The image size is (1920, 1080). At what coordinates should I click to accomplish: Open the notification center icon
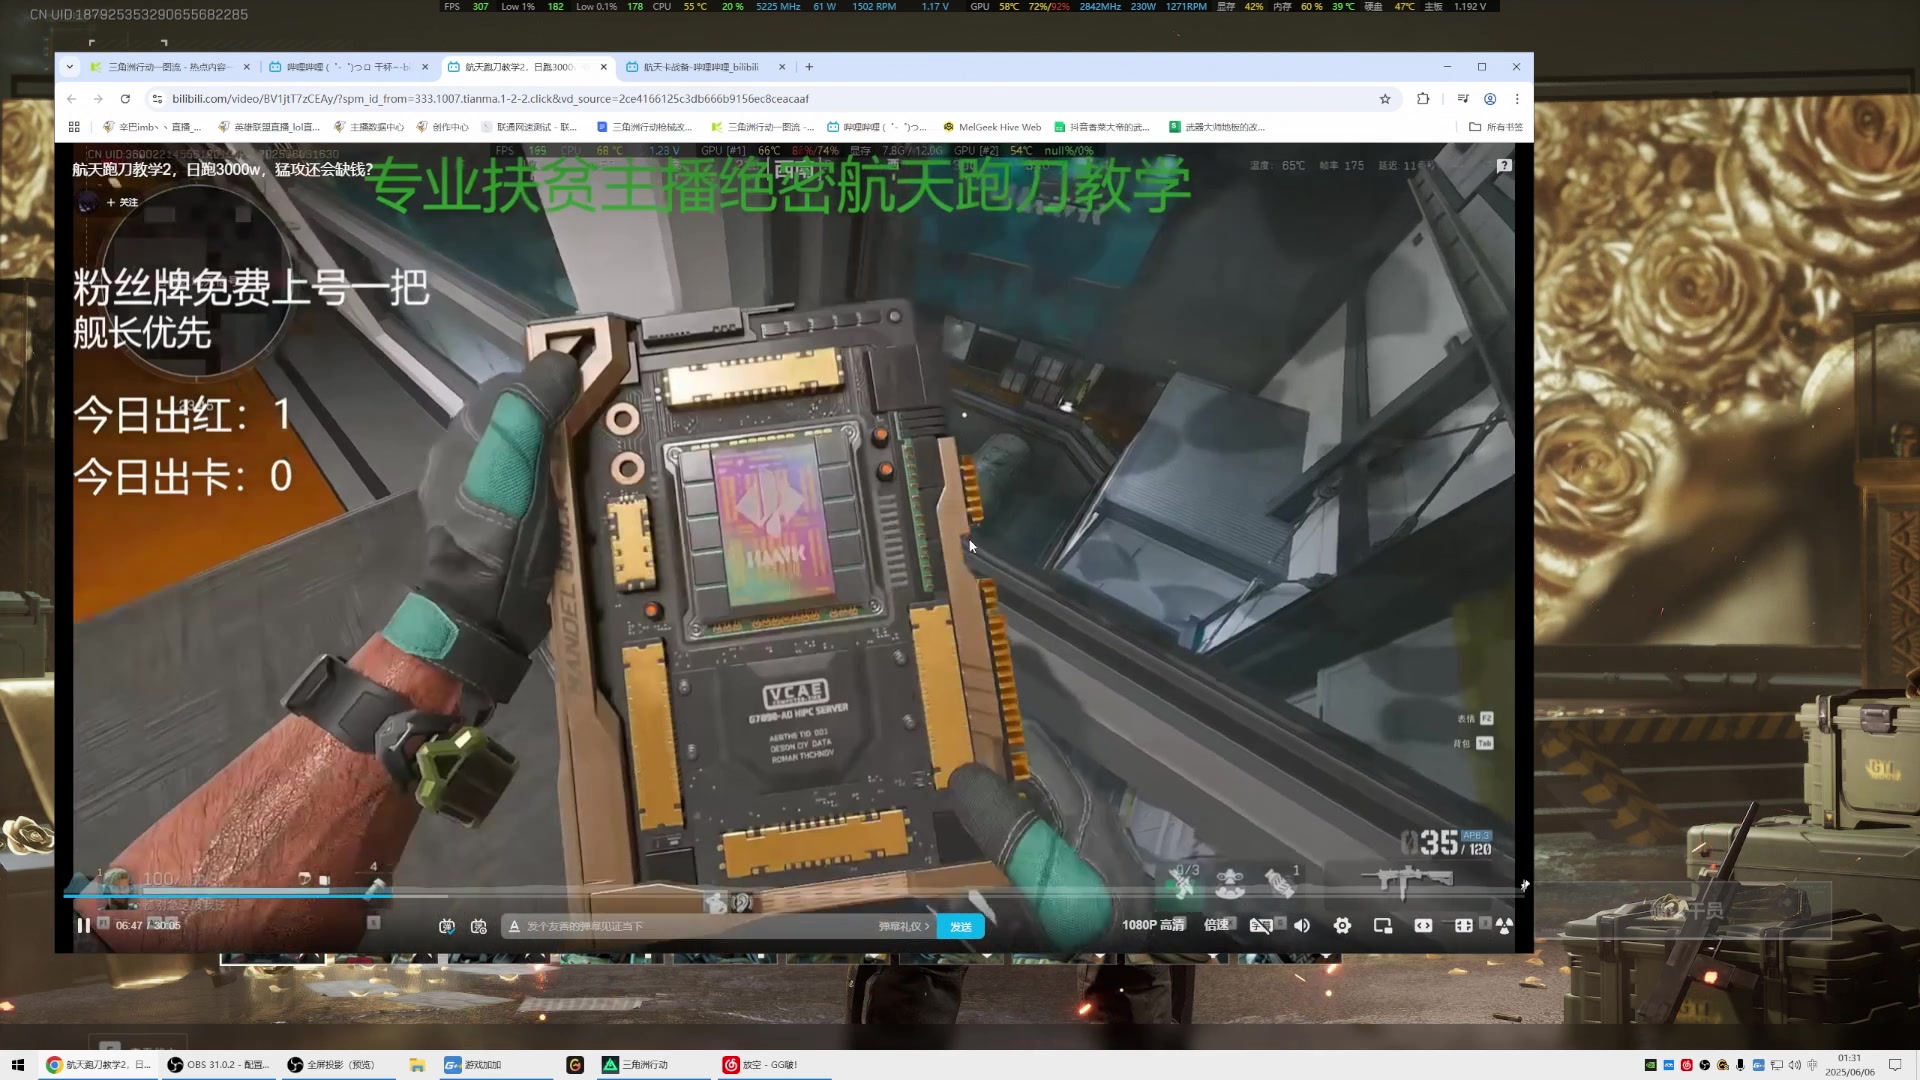[x=1895, y=1065]
